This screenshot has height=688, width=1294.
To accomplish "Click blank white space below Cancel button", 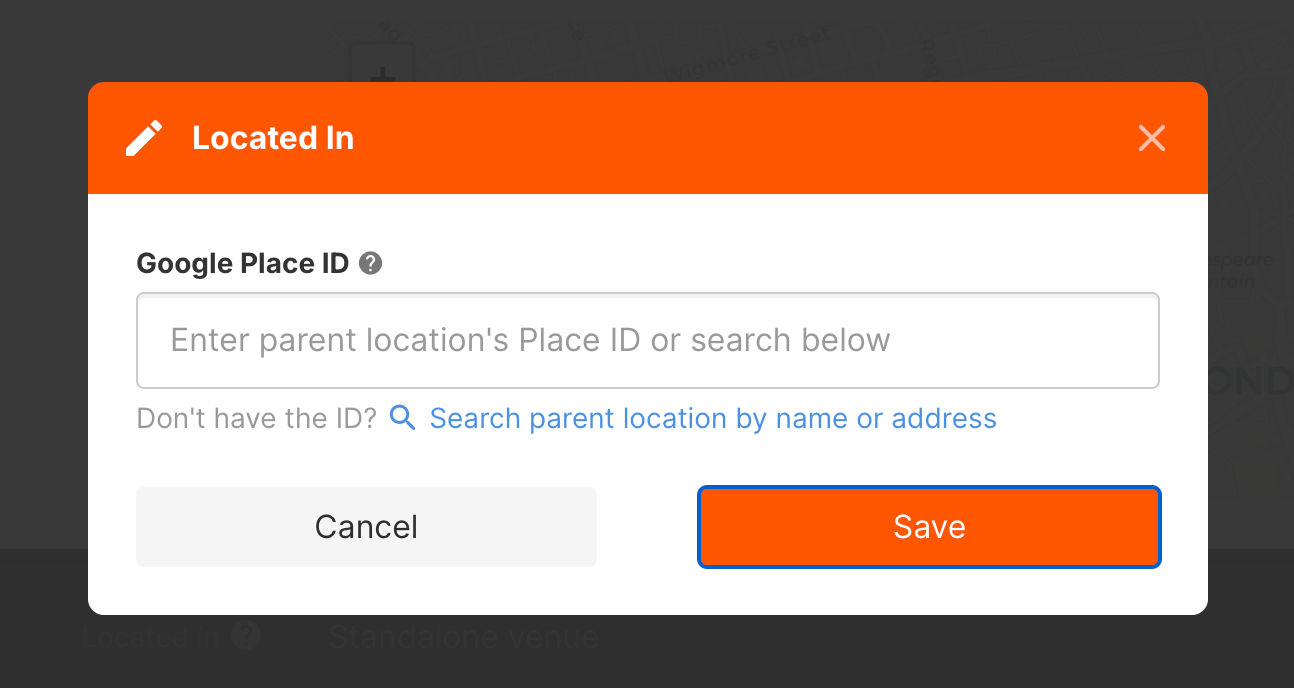I will 366,590.
